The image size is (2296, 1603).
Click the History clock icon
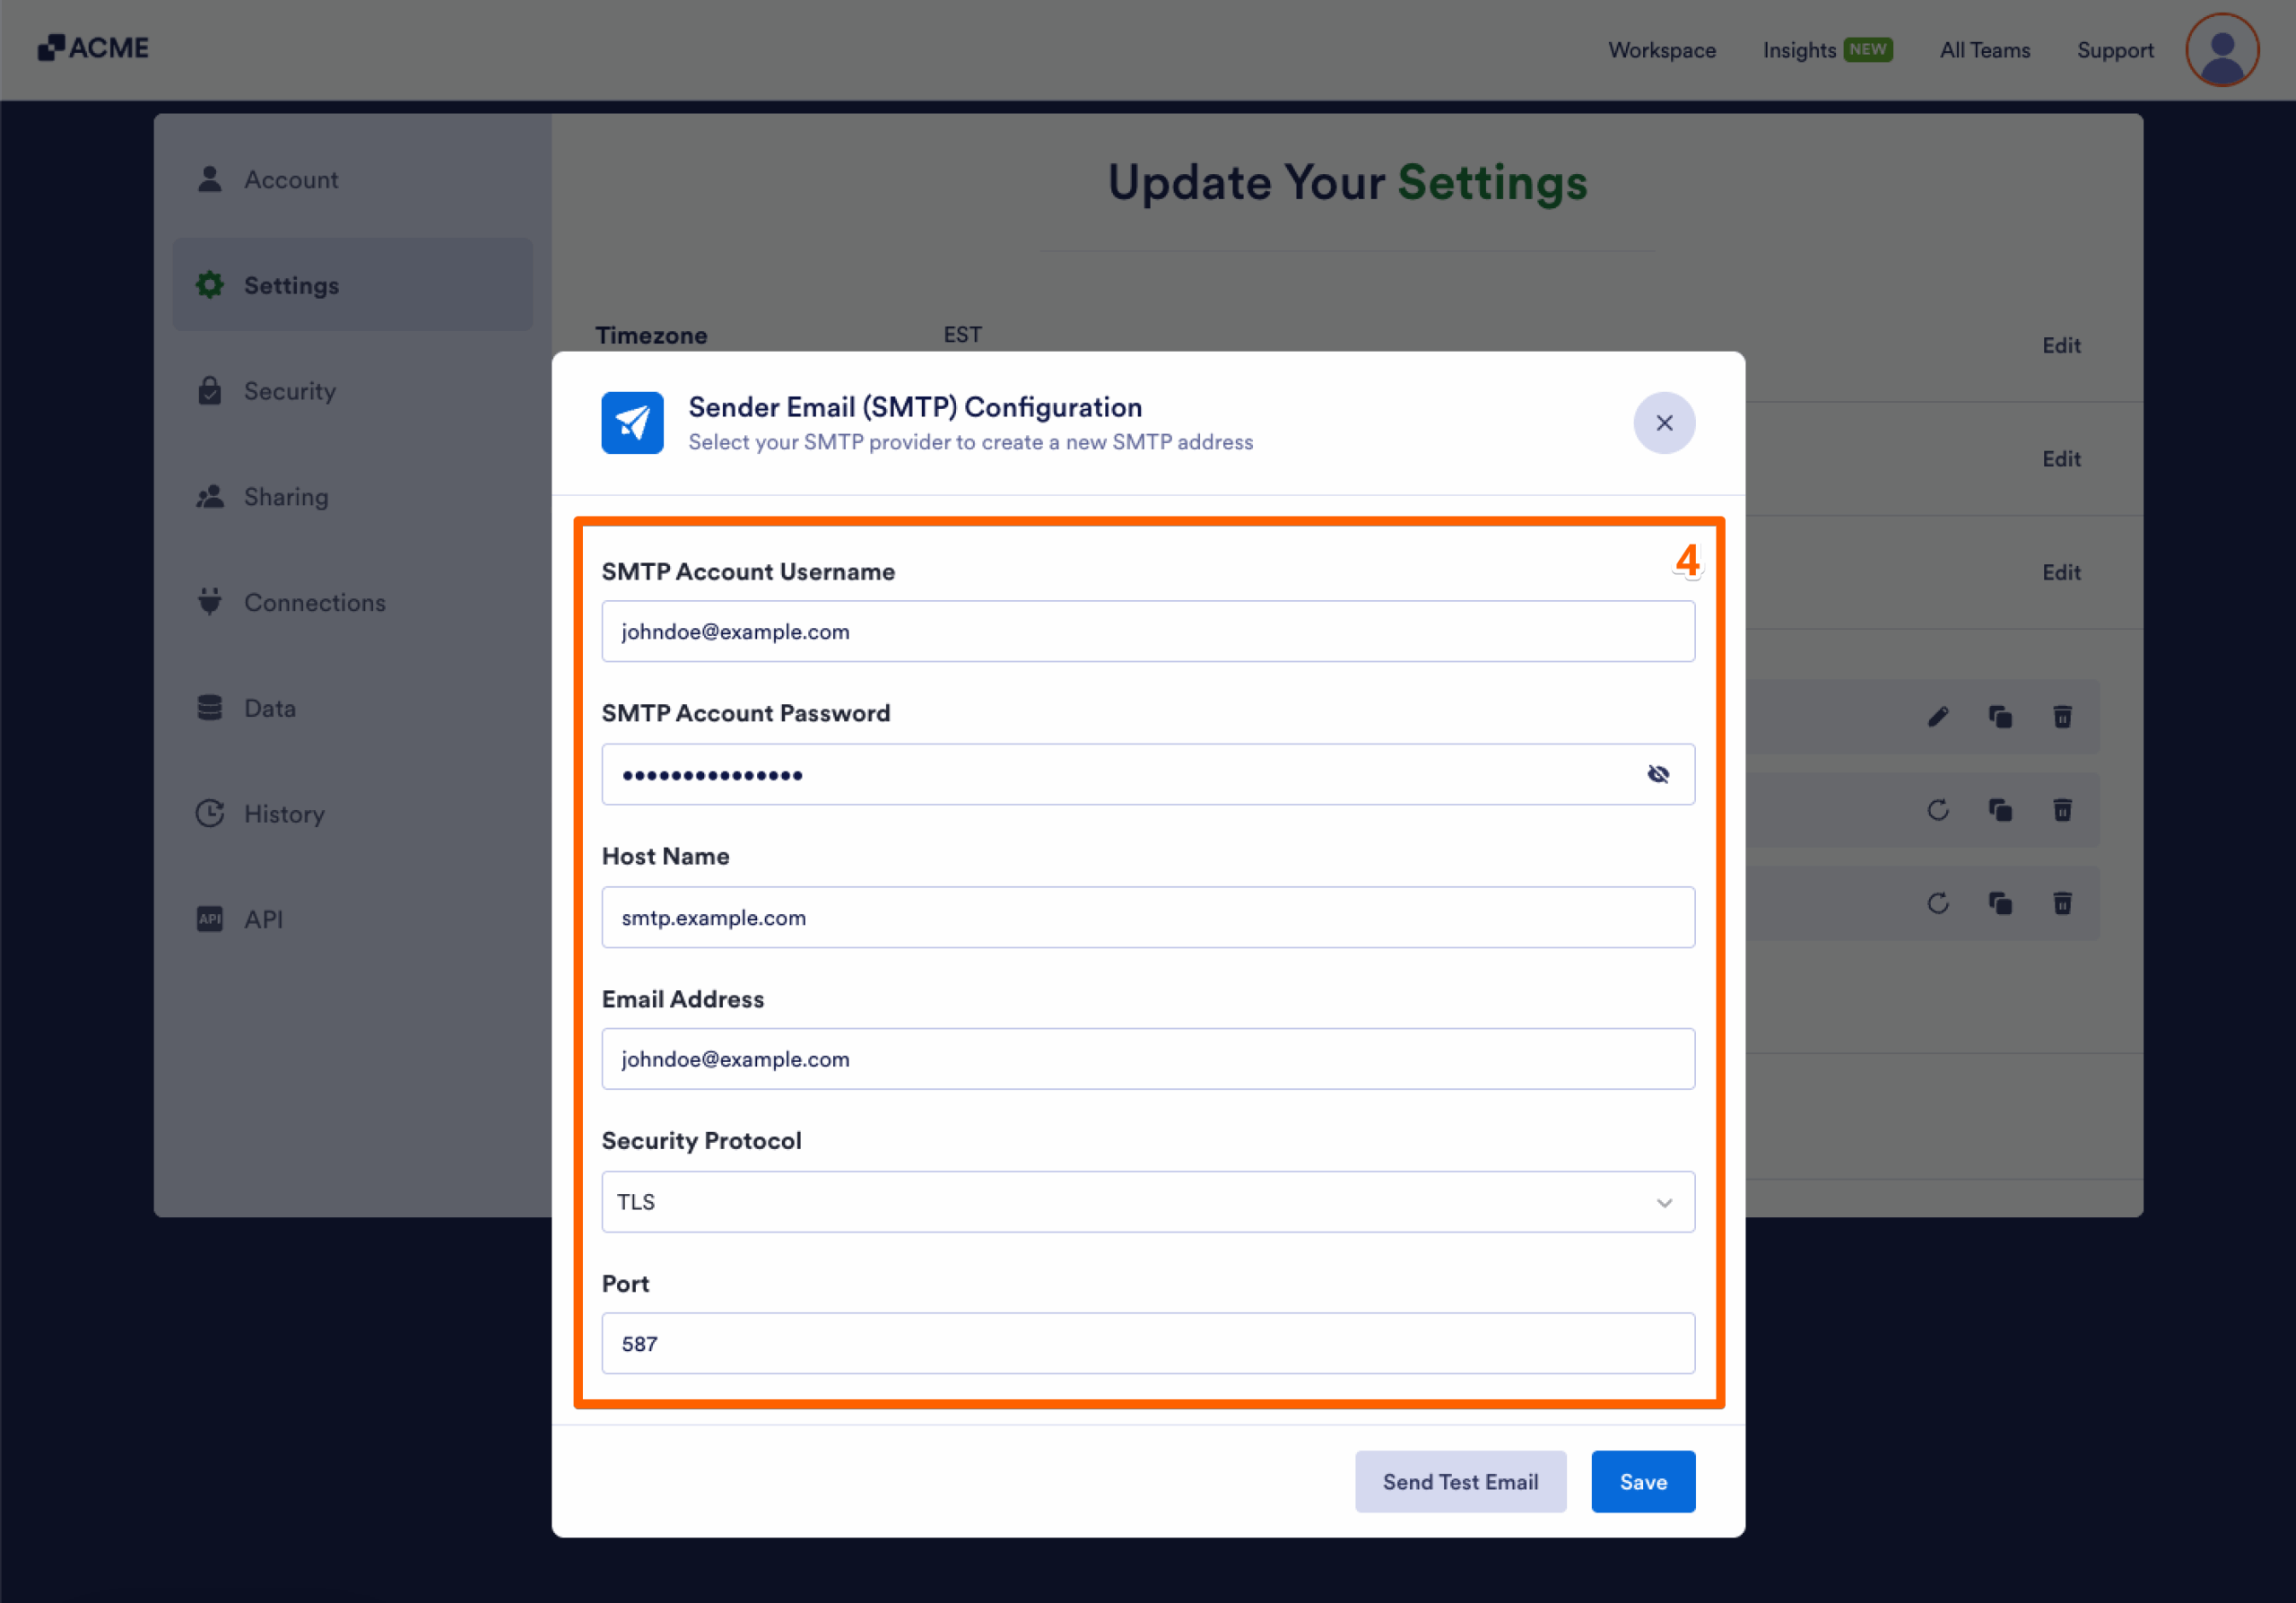tap(210, 813)
